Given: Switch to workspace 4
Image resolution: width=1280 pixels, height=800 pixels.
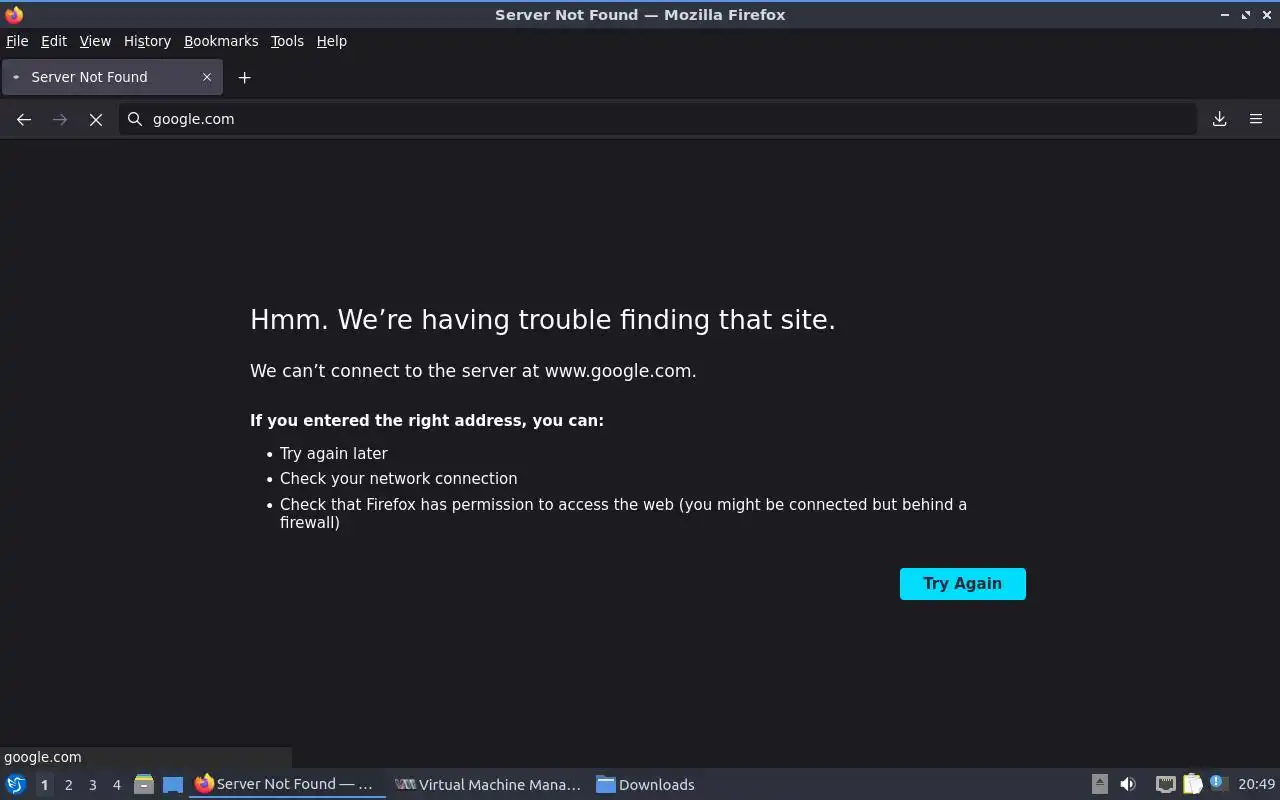Looking at the screenshot, I should pos(116,785).
